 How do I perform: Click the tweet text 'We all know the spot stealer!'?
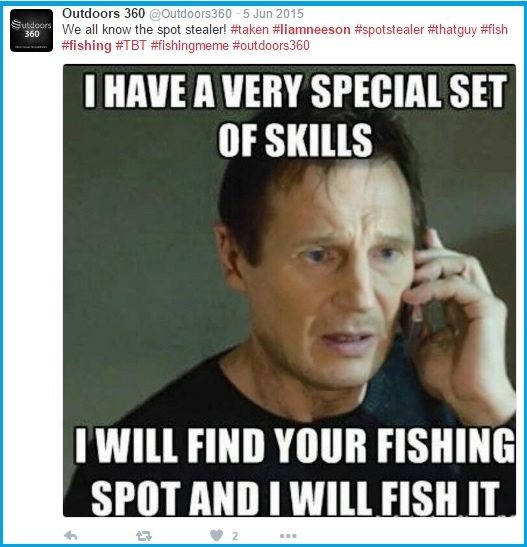tap(144, 30)
